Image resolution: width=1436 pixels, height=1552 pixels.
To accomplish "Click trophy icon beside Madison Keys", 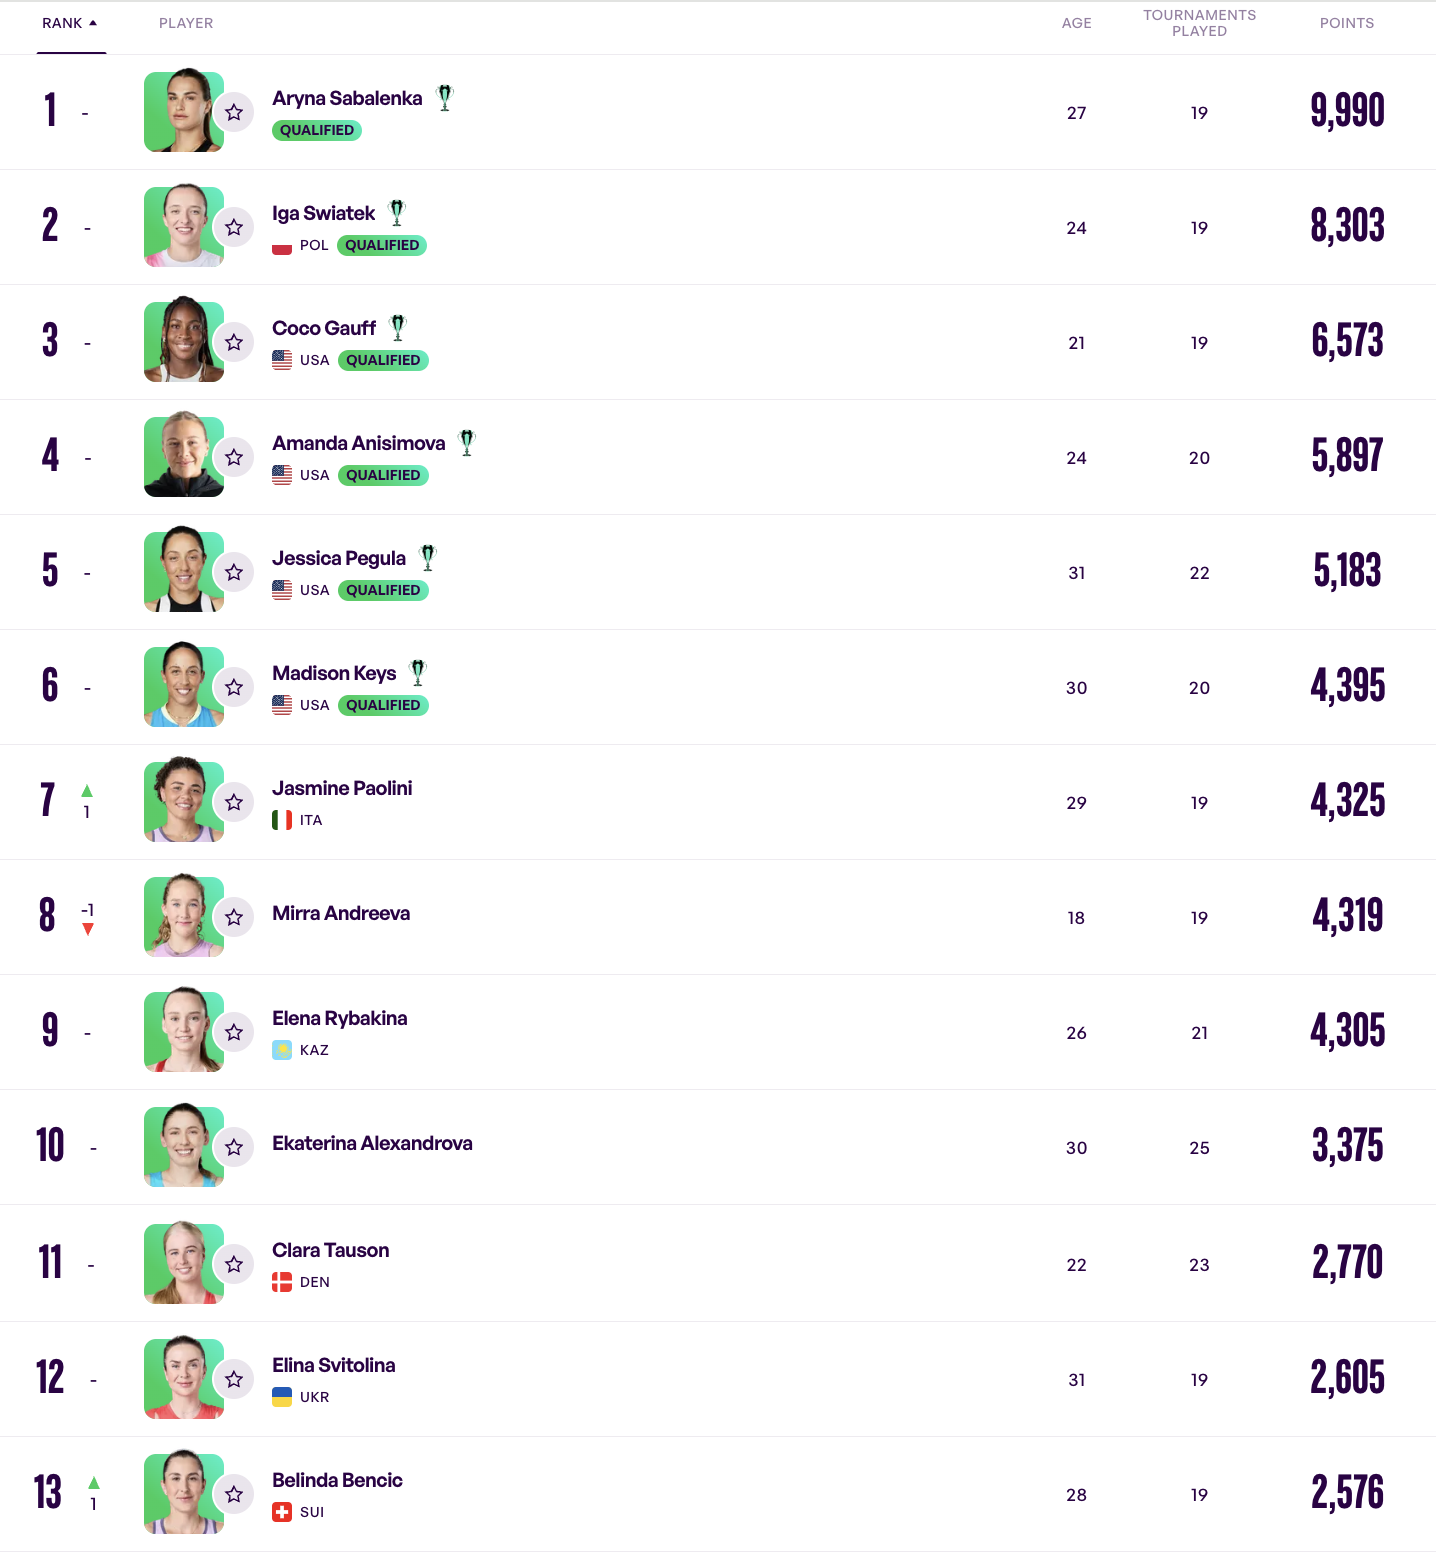I will [x=418, y=672].
